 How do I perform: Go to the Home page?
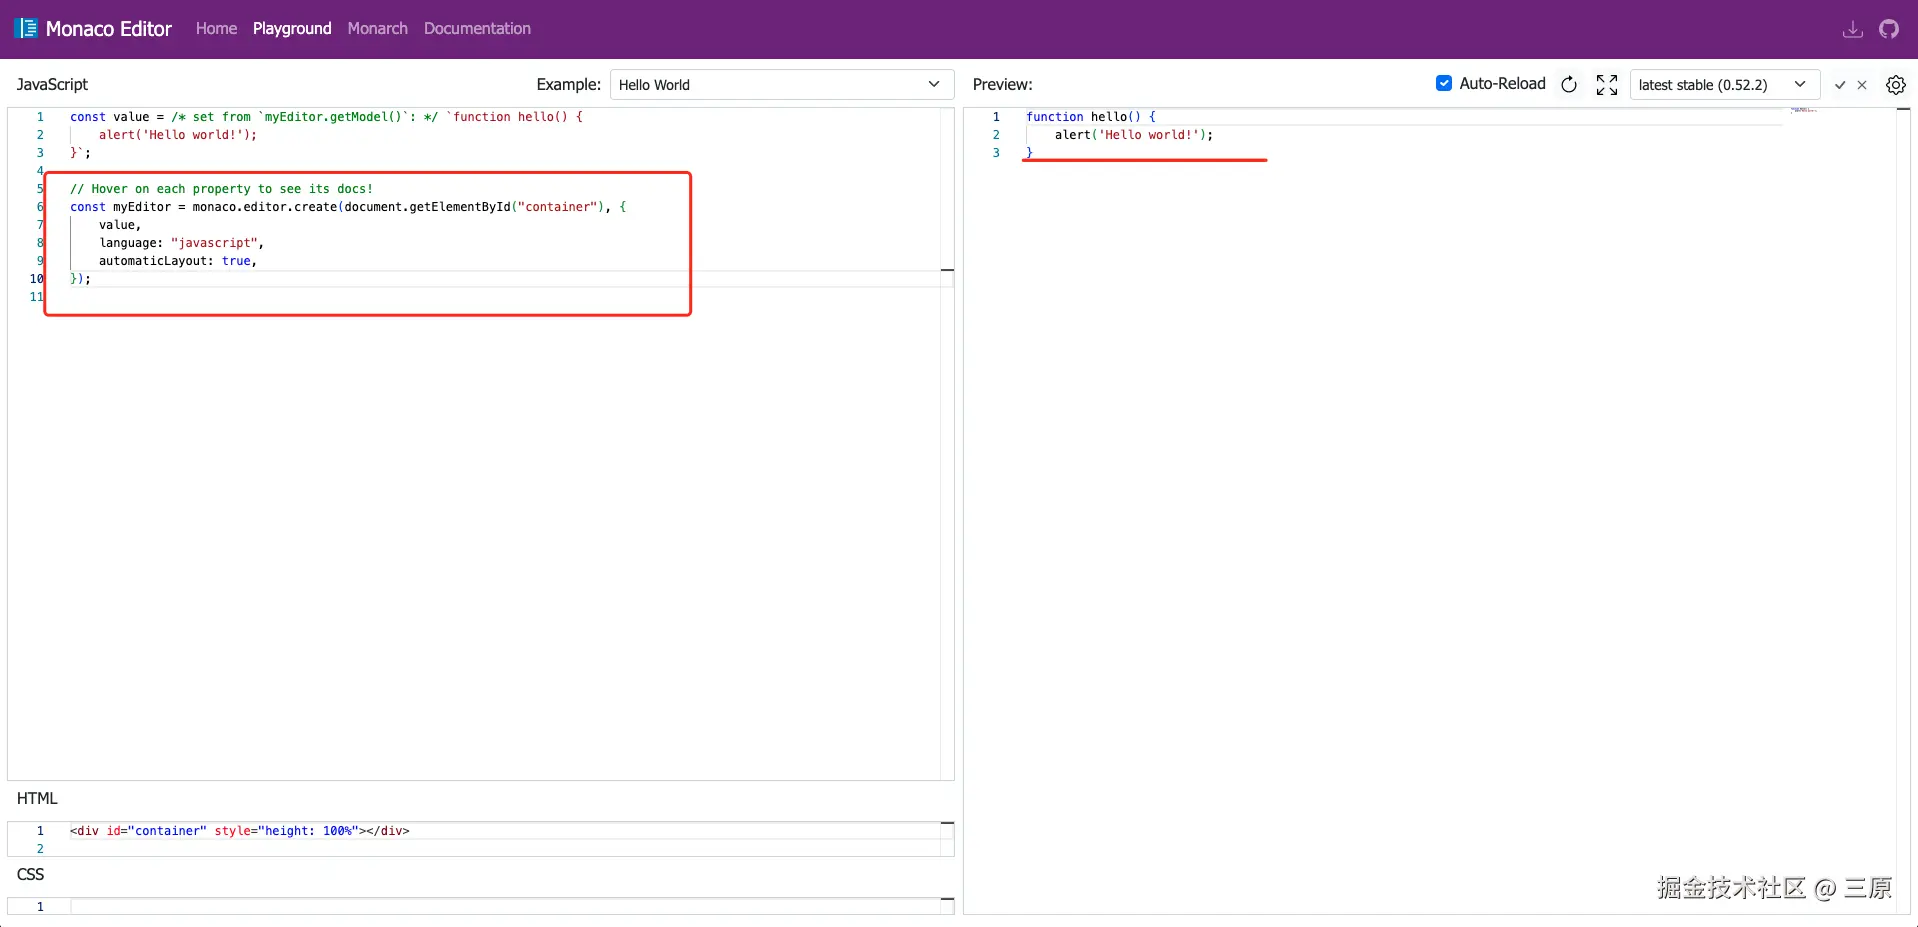(x=216, y=29)
